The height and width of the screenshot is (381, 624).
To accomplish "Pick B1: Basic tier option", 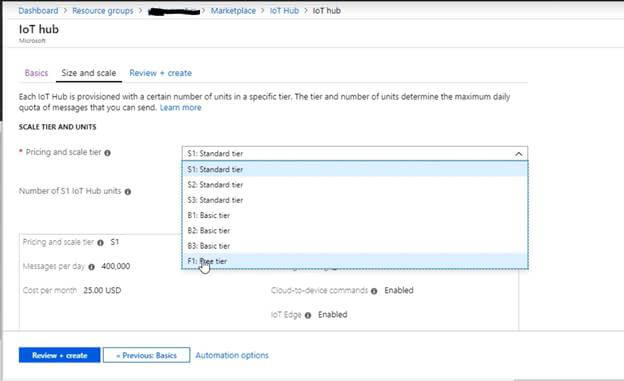I will pos(355,215).
